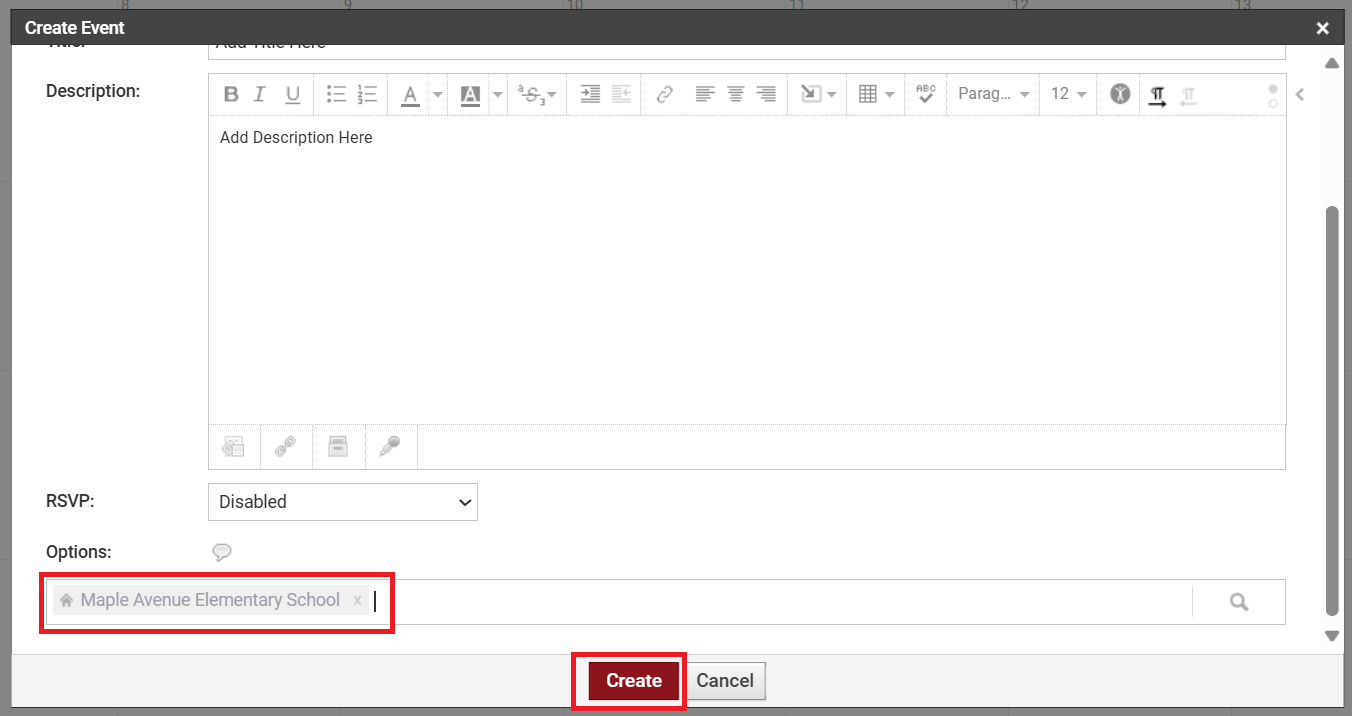Insert a numbered list
The height and width of the screenshot is (716, 1352).
(x=367, y=94)
